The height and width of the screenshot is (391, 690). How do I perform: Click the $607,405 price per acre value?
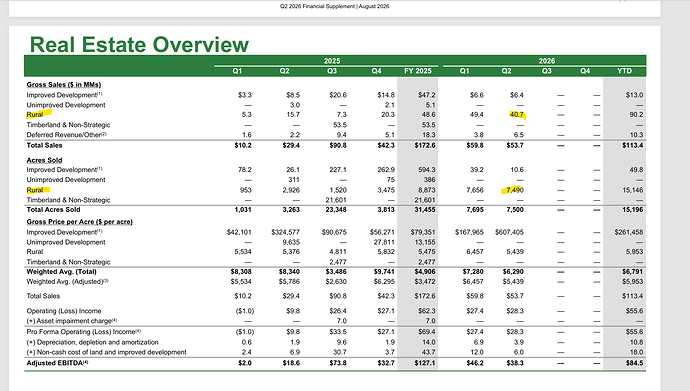[x=509, y=232]
